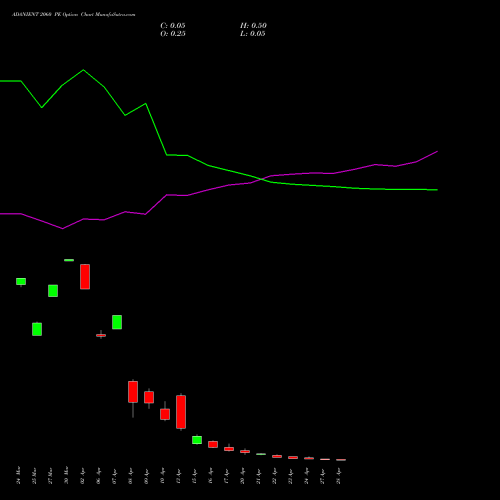Click the green candle above 24 Mar
Viewport: 500px width, 500px height.
[x=21, y=281]
